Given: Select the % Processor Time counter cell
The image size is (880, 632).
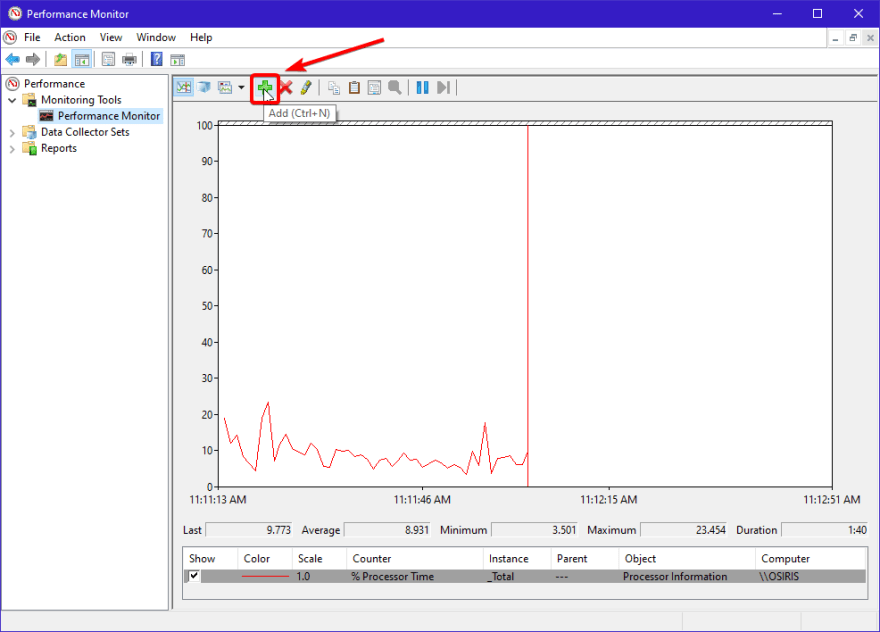Looking at the screenshot, I should click(x=392, y=576).
